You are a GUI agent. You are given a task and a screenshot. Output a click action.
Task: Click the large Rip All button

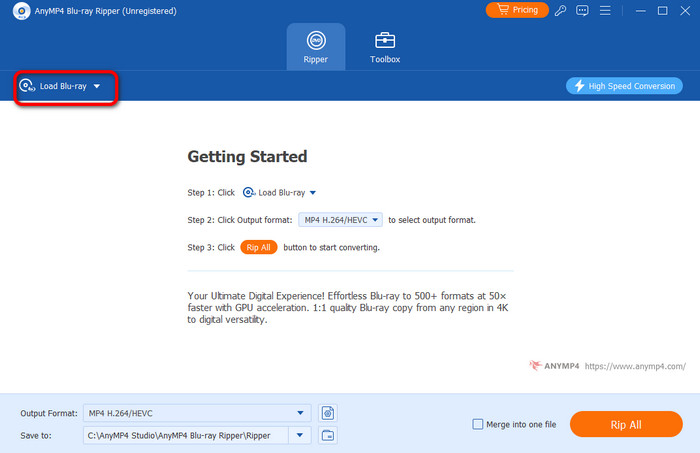(626, 424)
